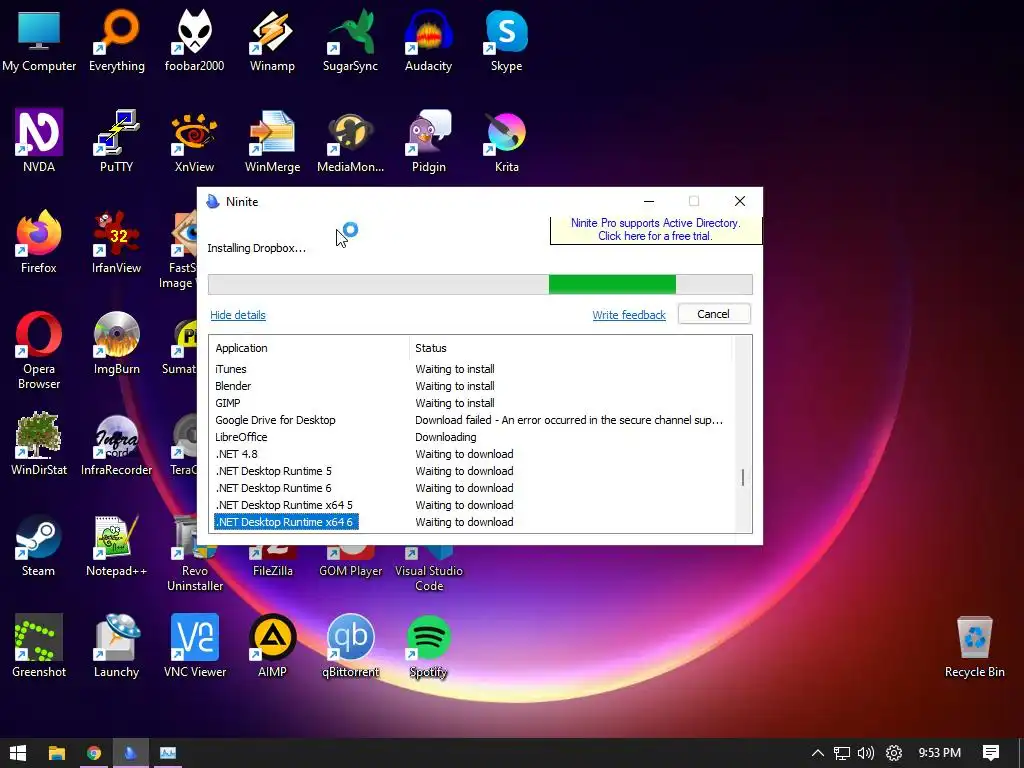Select the WinMerge desktop shortcut
This screenshot has width=1024, height=768.
(272, 141)
